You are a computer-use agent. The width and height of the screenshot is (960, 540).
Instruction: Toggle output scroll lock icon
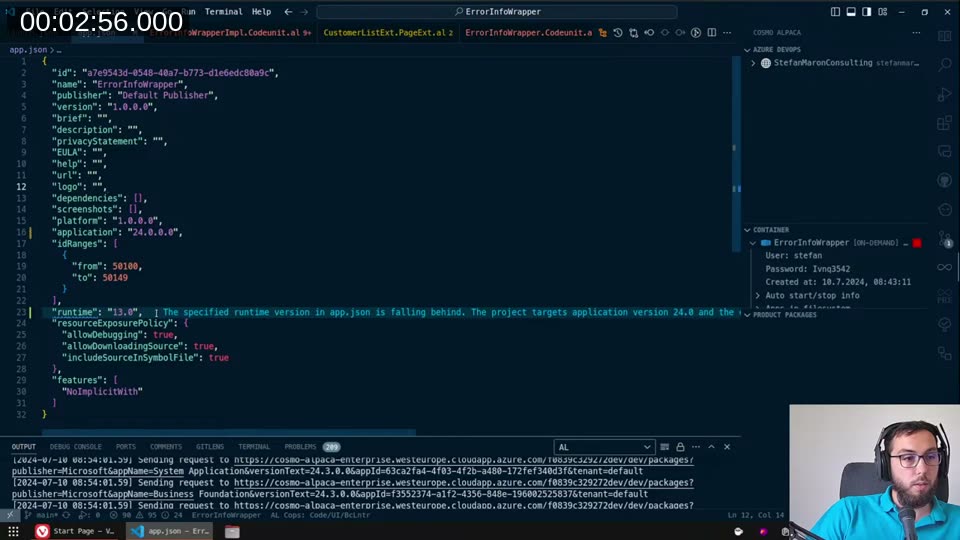coord(680,447)
